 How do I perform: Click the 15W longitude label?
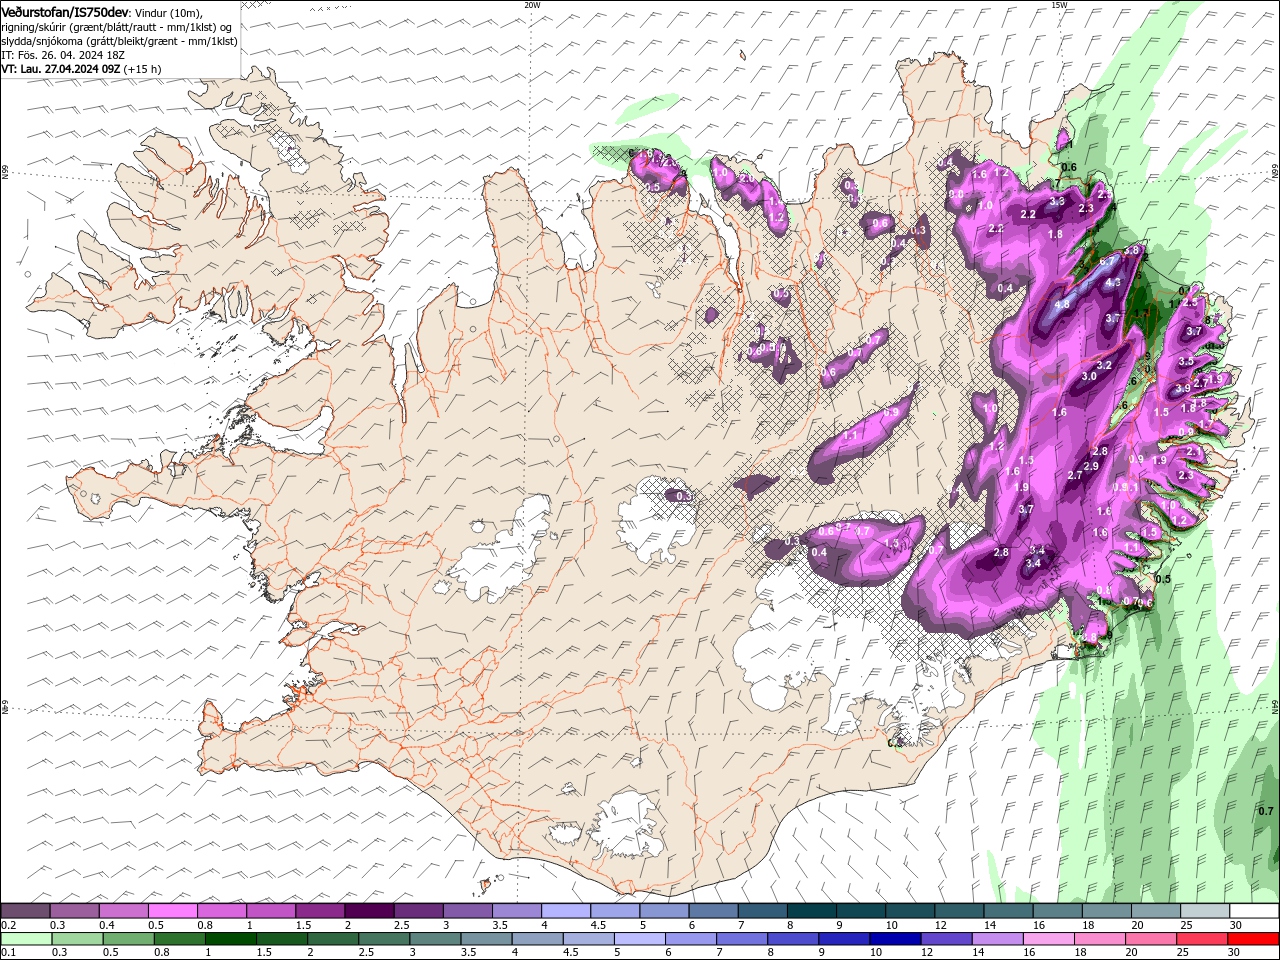tap(1059, 5)
